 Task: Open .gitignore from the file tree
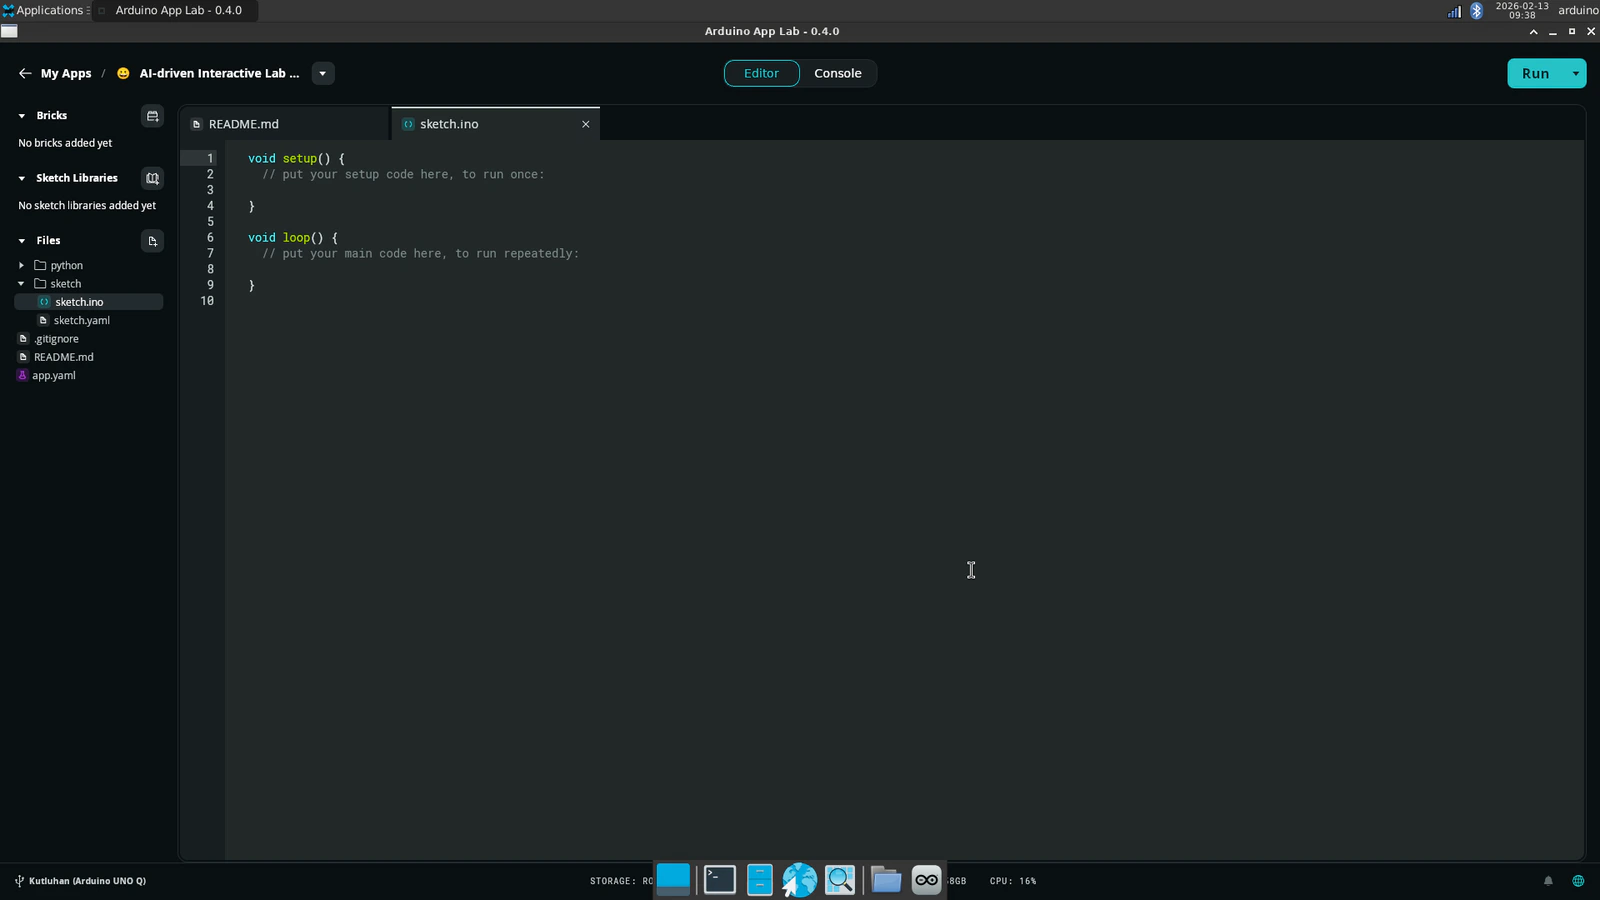(x=56, y=339)
